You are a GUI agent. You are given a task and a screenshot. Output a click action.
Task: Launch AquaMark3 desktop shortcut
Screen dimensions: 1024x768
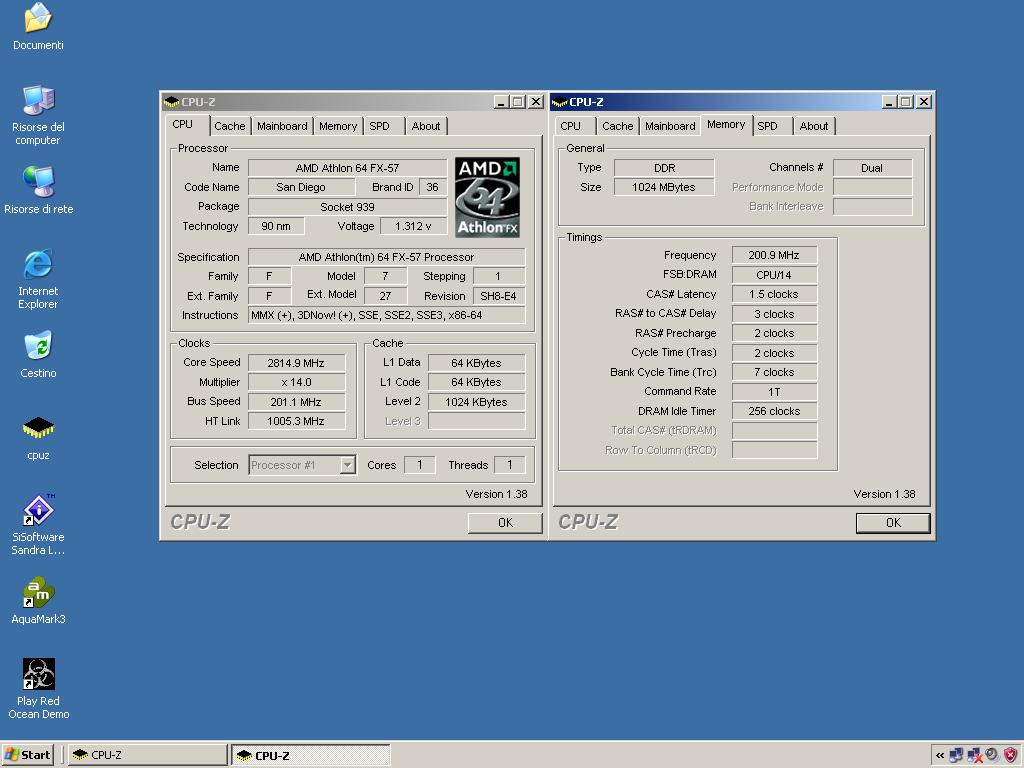38,593
